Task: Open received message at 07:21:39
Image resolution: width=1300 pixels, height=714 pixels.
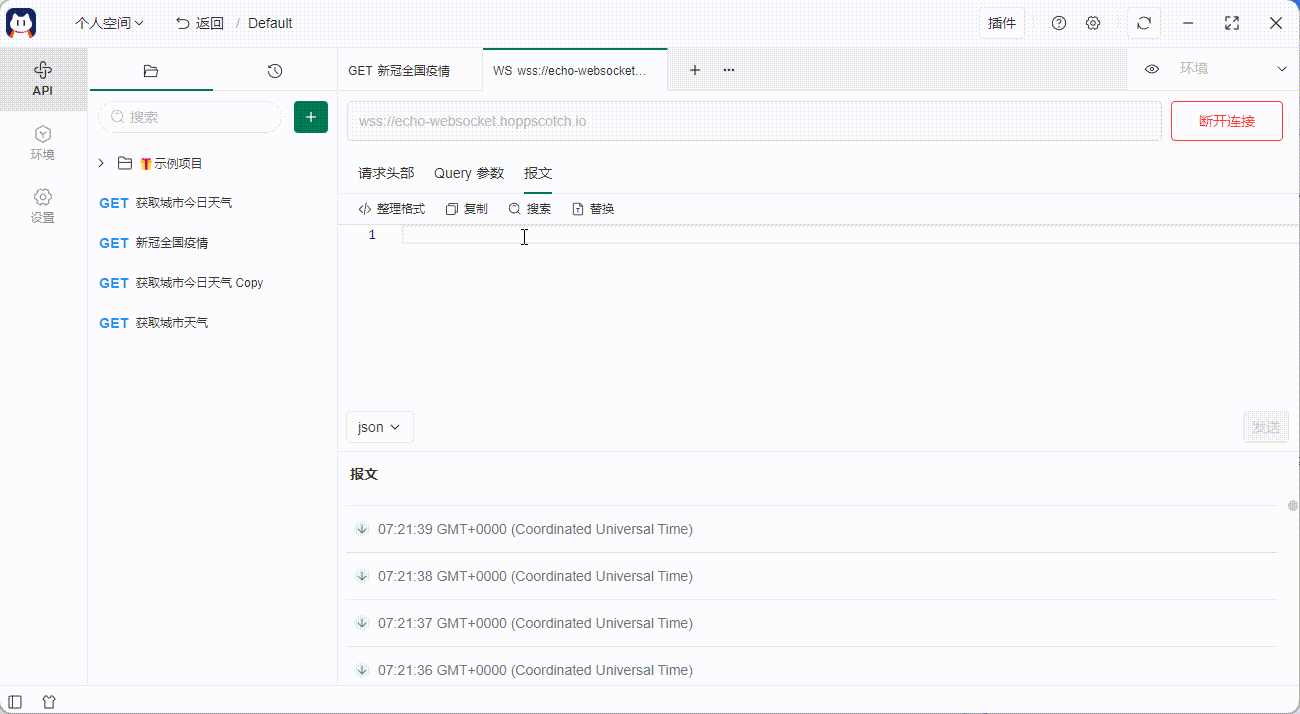Action: click(812, 529)
